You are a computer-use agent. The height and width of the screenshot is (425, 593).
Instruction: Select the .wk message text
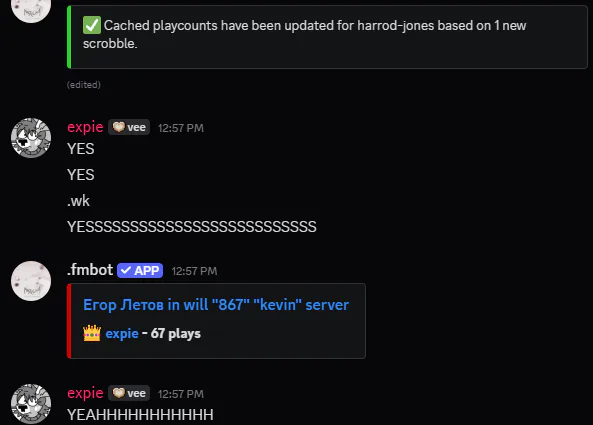pos(79,201)
